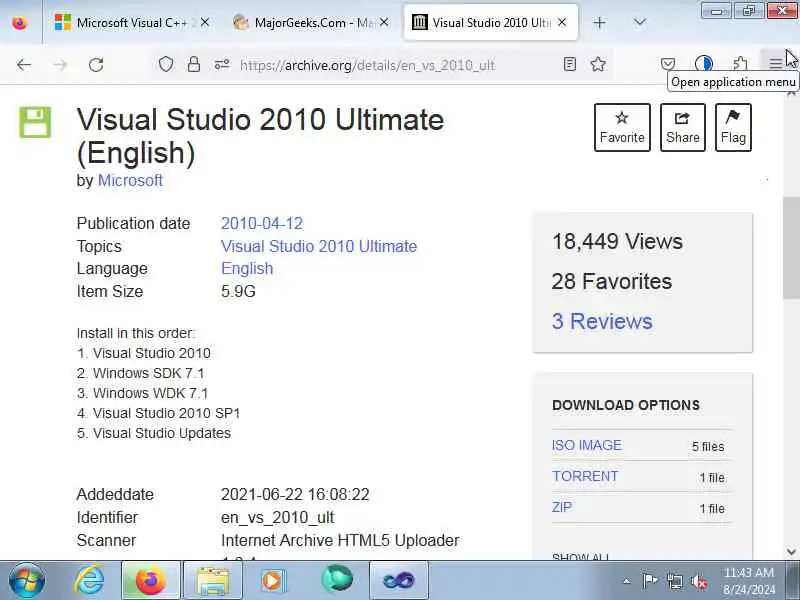Save page to Pocket
Screen dimensions: 800x600
pos(668,64)
